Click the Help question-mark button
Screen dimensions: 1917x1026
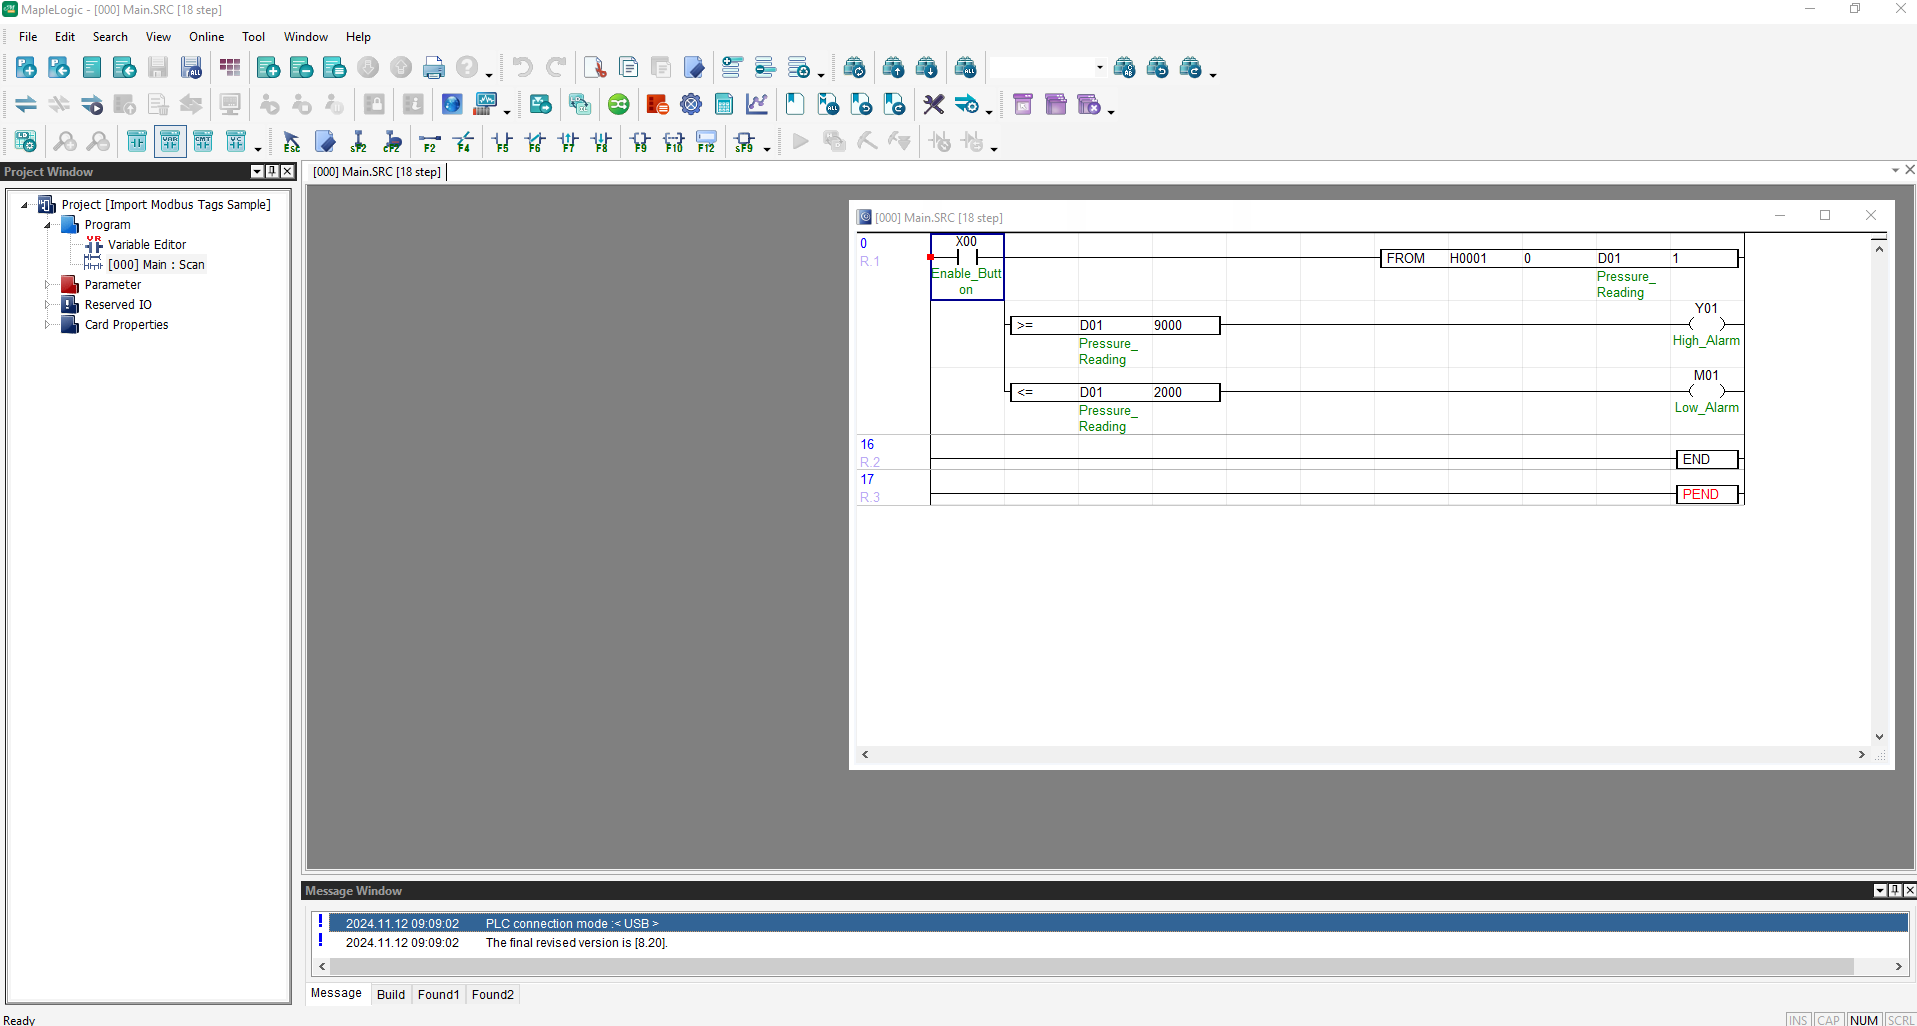click(x=468, y=66)
